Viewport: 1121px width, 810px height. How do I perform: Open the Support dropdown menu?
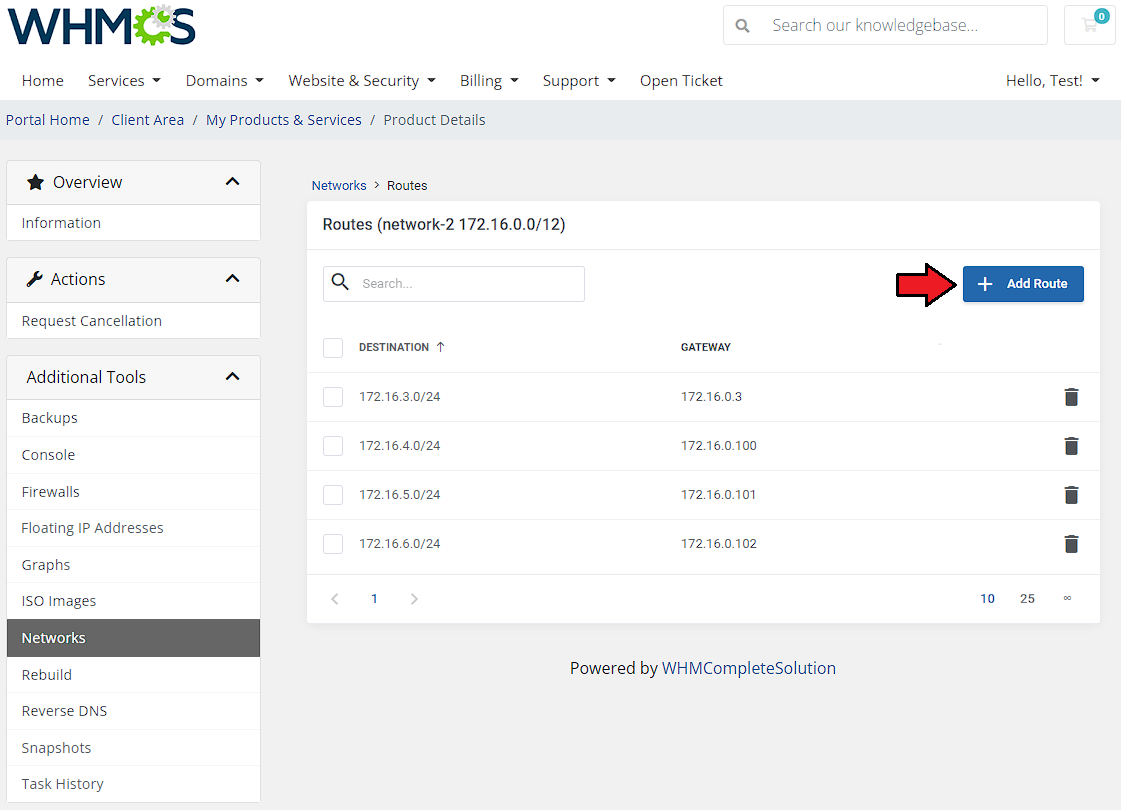579,81
